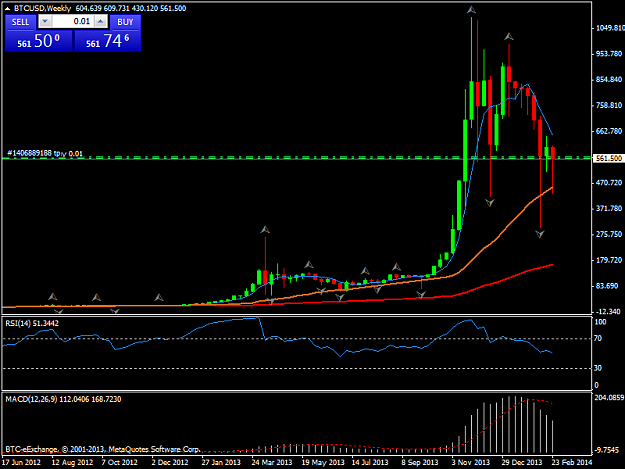Select the up fractal arrow above the highest peak
Screen dimensions: 625x469
point(472,10)
